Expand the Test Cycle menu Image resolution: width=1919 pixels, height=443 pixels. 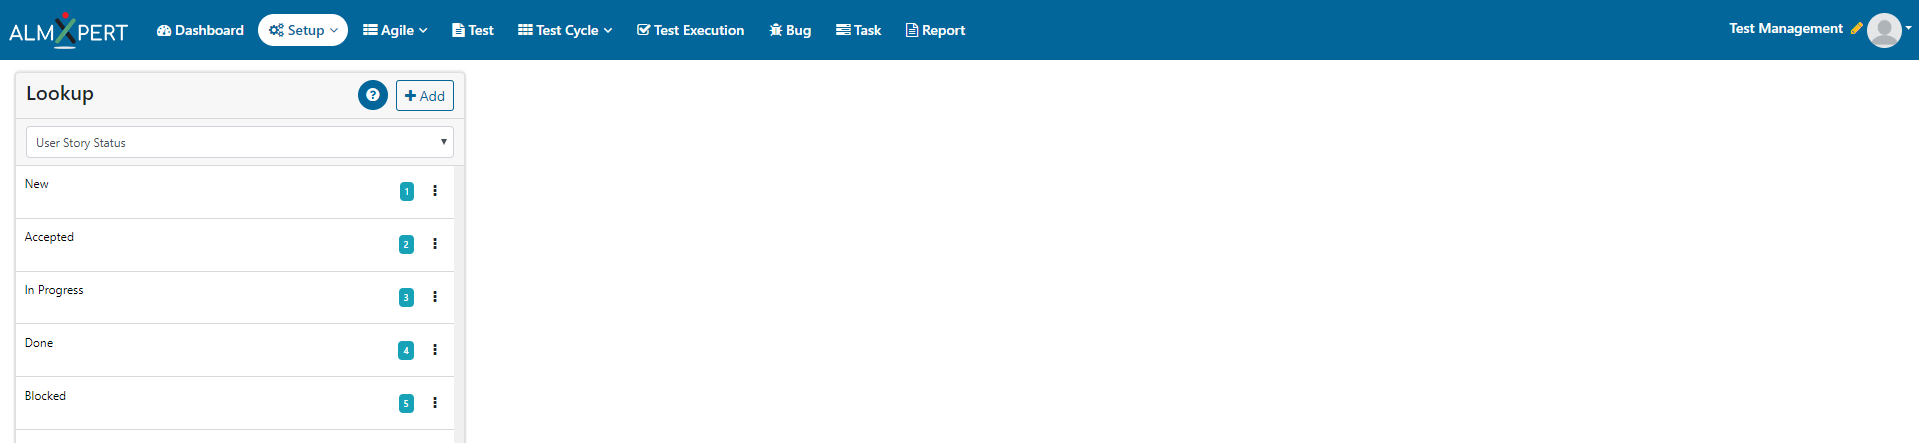click(x=565, y=30)
